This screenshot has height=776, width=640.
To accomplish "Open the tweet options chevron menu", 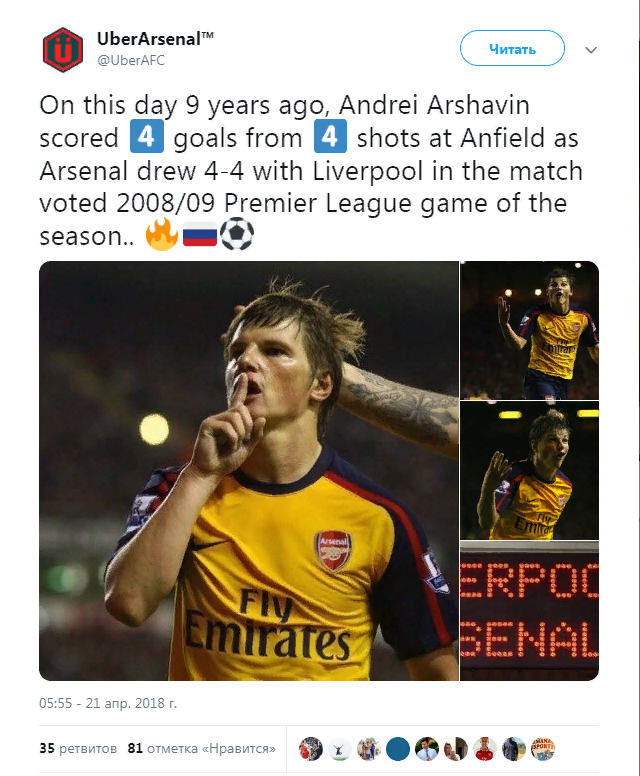I will [591, 49].
